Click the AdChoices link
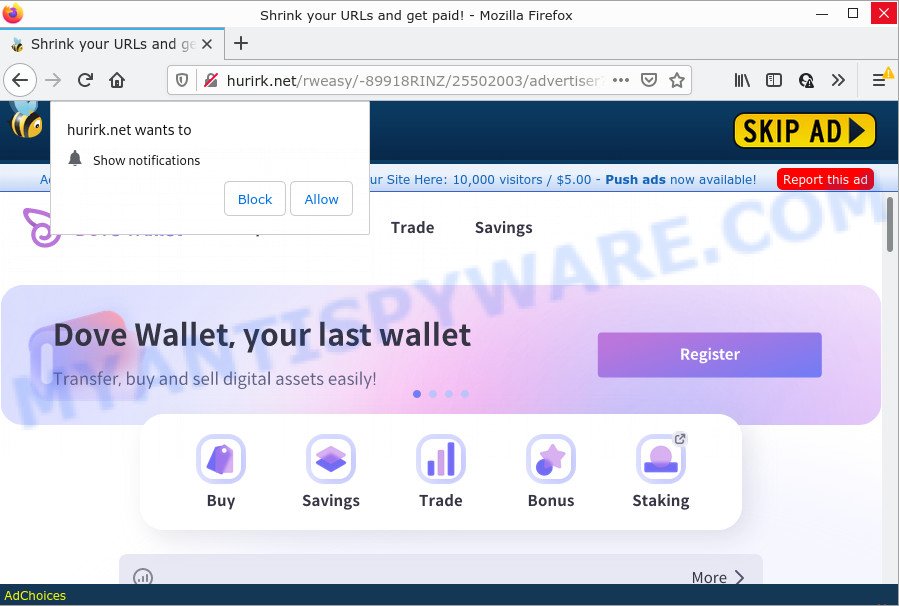The width and height of the screenshot is (899, 606). click(x=35, y=596)
